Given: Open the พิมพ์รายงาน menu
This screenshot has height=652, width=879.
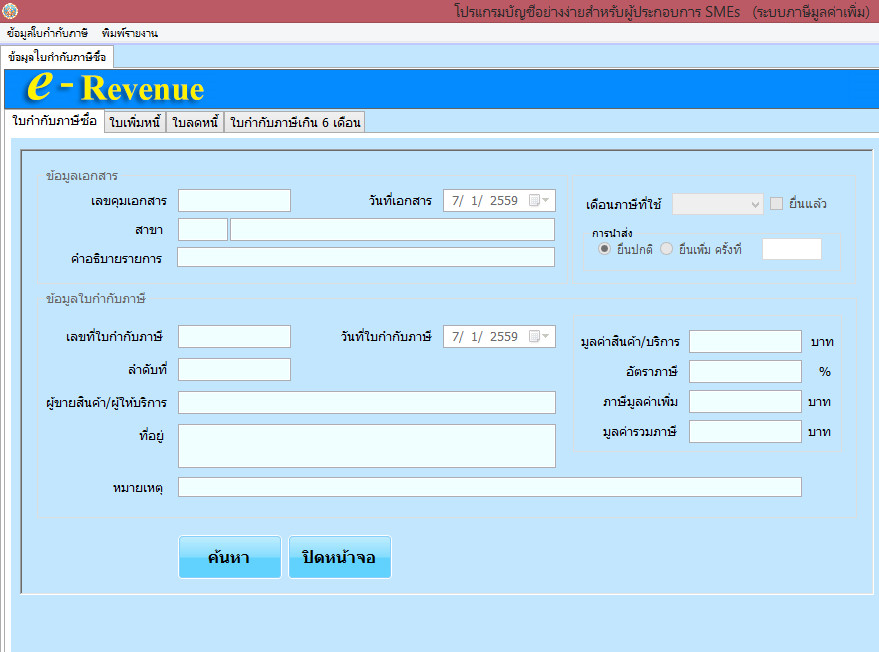Looking at the screenshot, I should [129, 33].
